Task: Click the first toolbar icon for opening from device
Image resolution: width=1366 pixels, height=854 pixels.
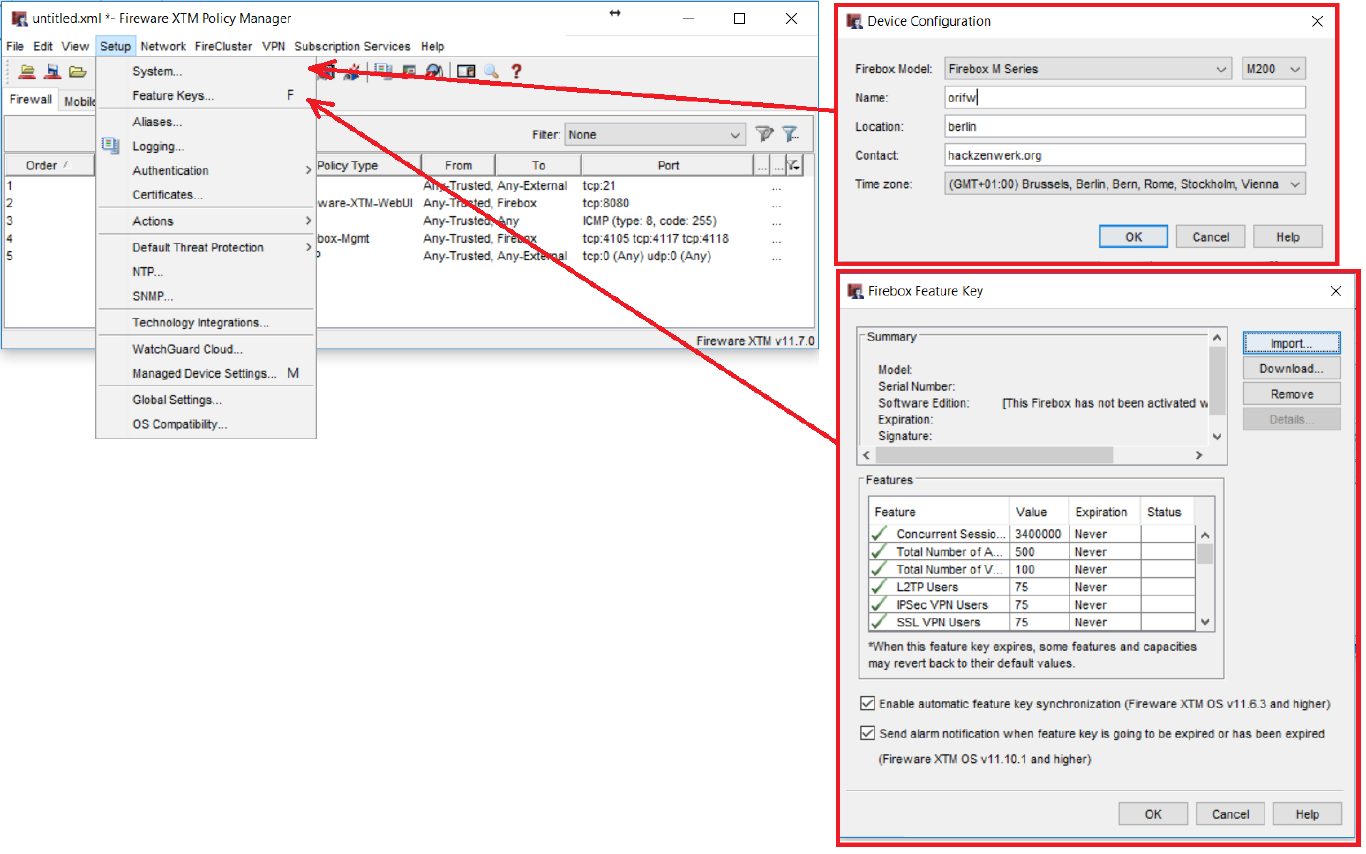Action: [x=27, y=71]
